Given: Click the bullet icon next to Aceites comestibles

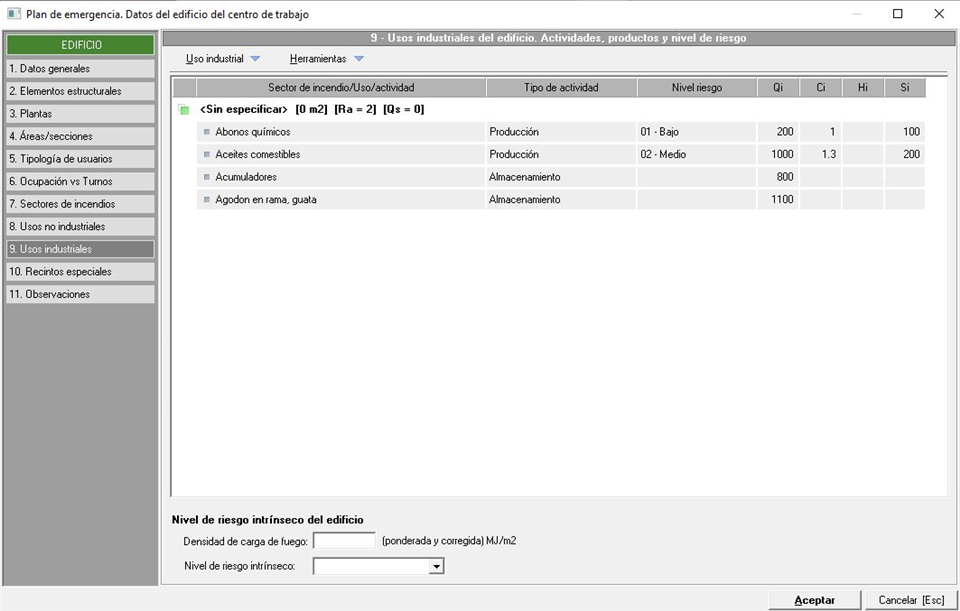Looking at the screenshot, I should tap(207, 155).
